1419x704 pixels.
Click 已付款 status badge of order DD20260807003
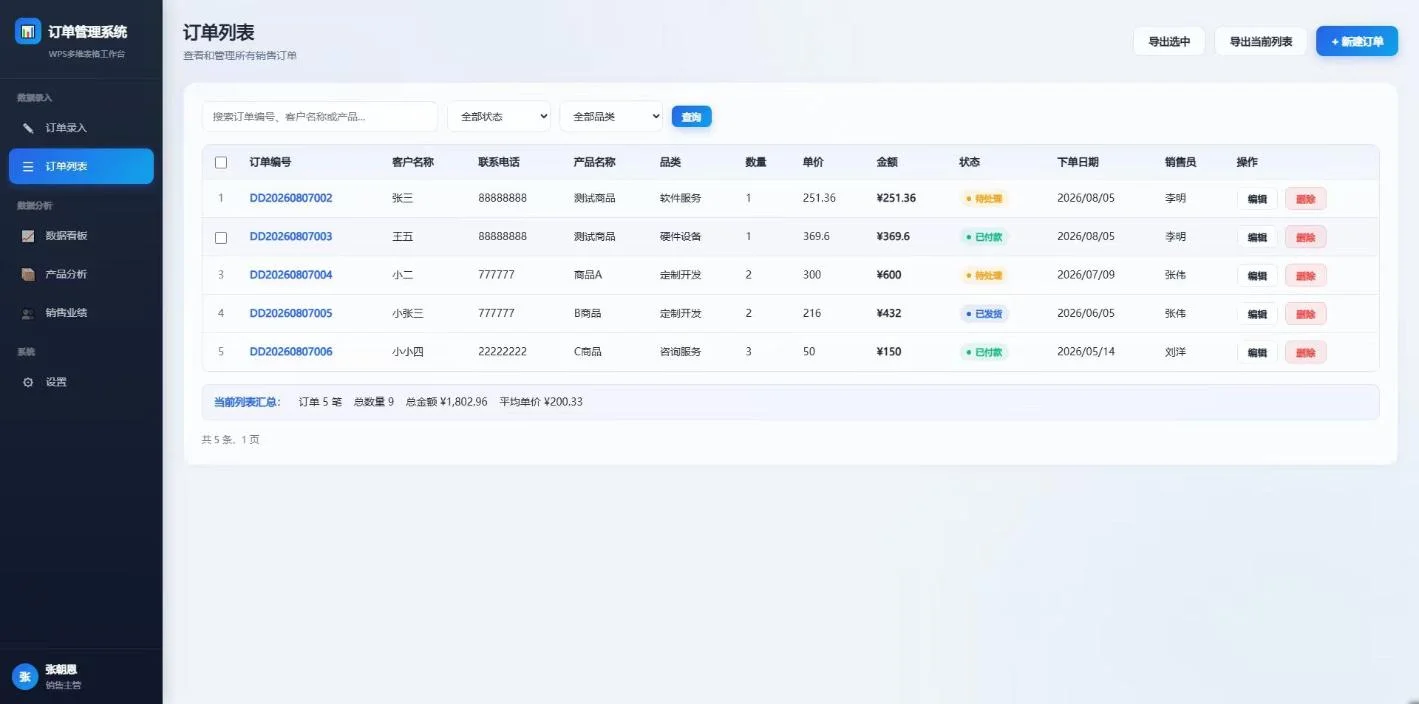pyautogui.click(x=984, y=237)
